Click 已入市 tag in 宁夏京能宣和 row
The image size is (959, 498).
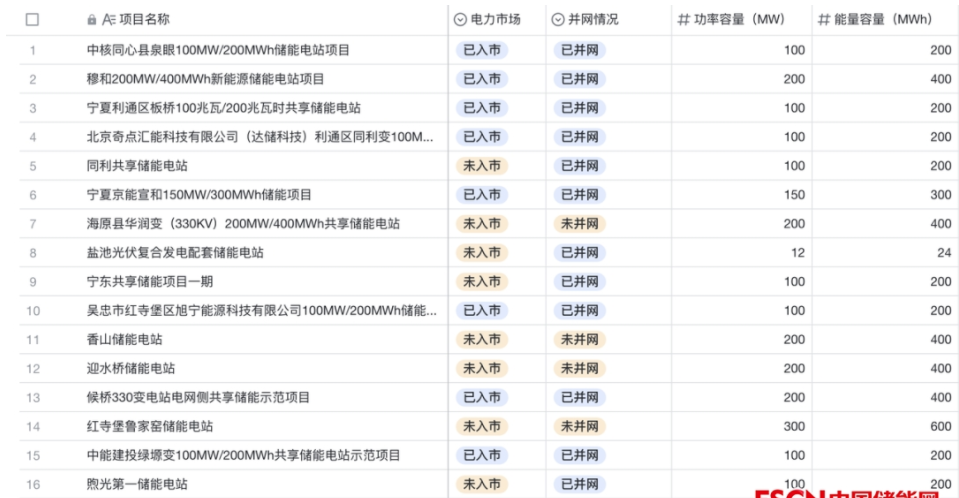pyautogui.click(x=482, y=195)
